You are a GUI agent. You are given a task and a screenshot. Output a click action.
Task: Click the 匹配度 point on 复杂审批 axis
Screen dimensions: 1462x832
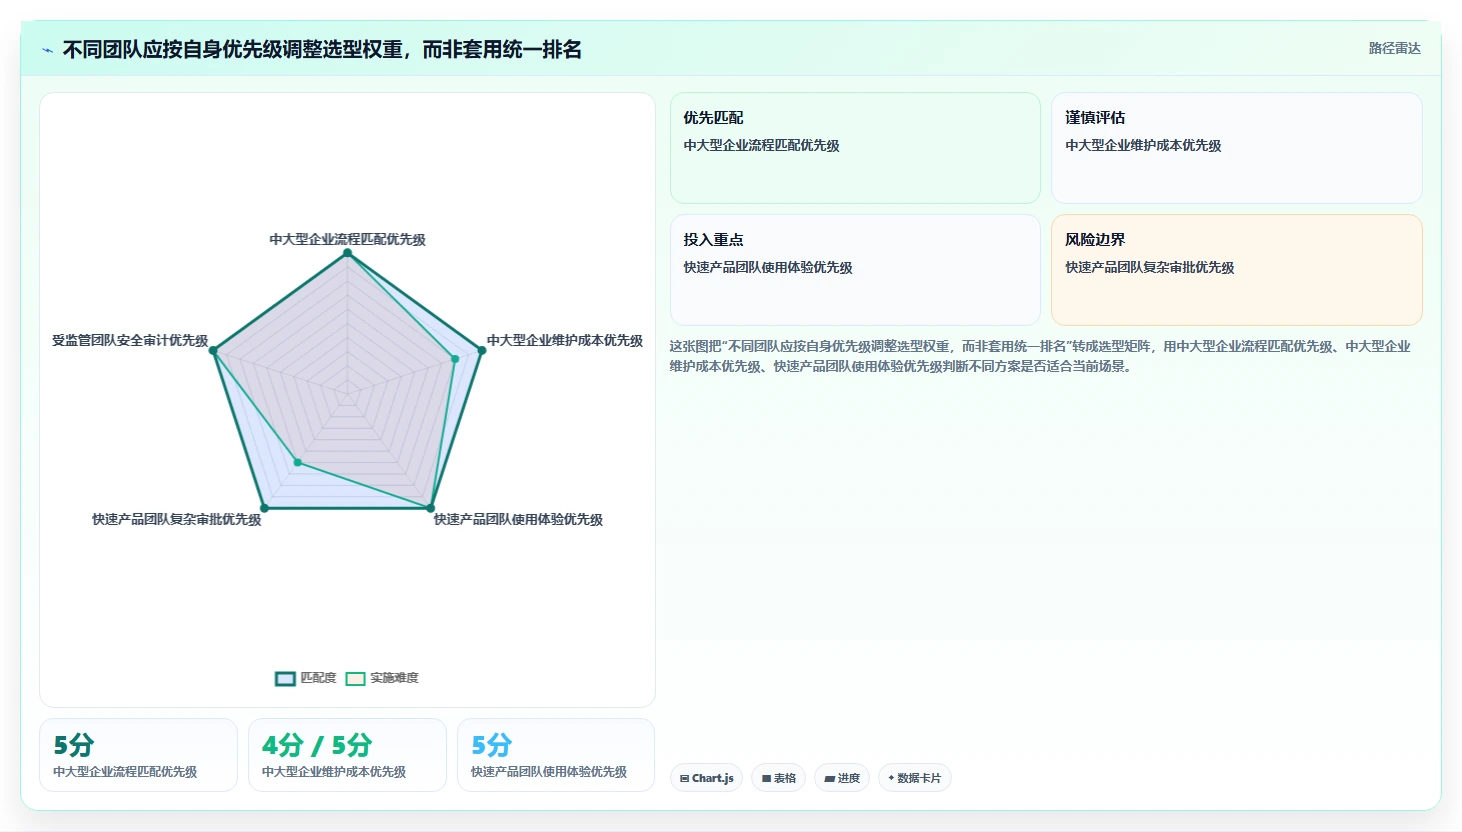click(x=264, y=508)
